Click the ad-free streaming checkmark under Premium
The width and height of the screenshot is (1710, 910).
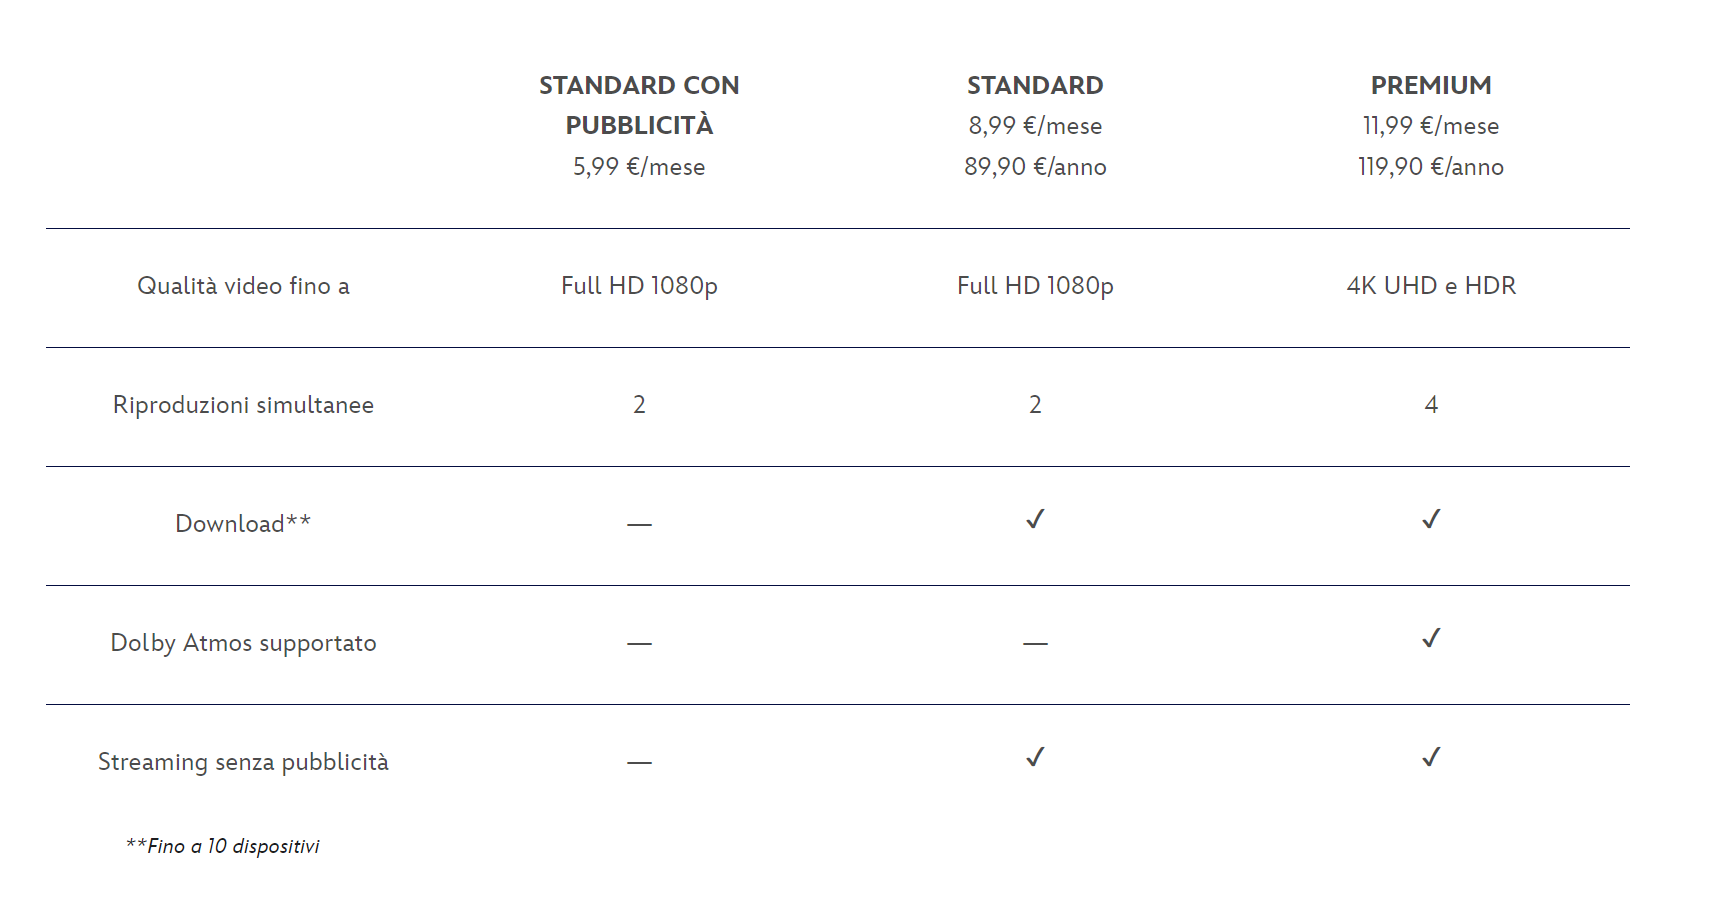1431,757
